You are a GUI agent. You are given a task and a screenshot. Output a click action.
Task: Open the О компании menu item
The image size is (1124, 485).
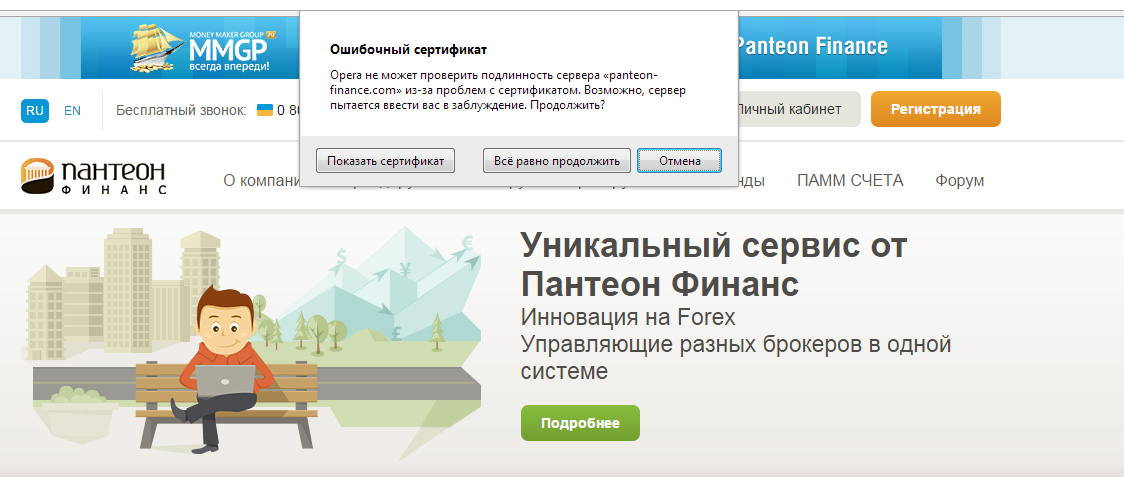pyautogui.click(x=262, y=181)
